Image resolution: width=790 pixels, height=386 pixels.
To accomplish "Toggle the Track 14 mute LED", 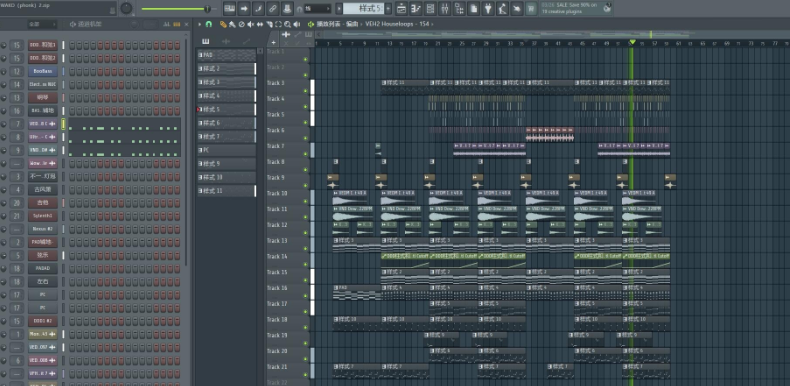I will (305, 264).
